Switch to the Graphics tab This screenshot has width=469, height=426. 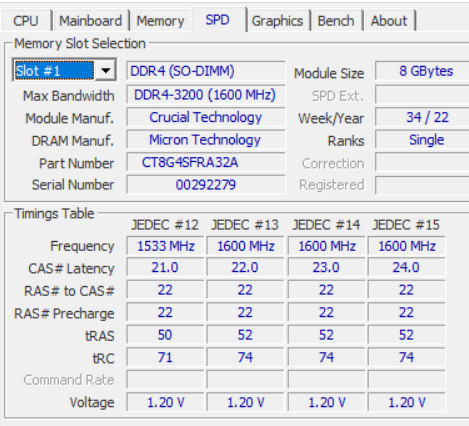[x=278, y=21]
